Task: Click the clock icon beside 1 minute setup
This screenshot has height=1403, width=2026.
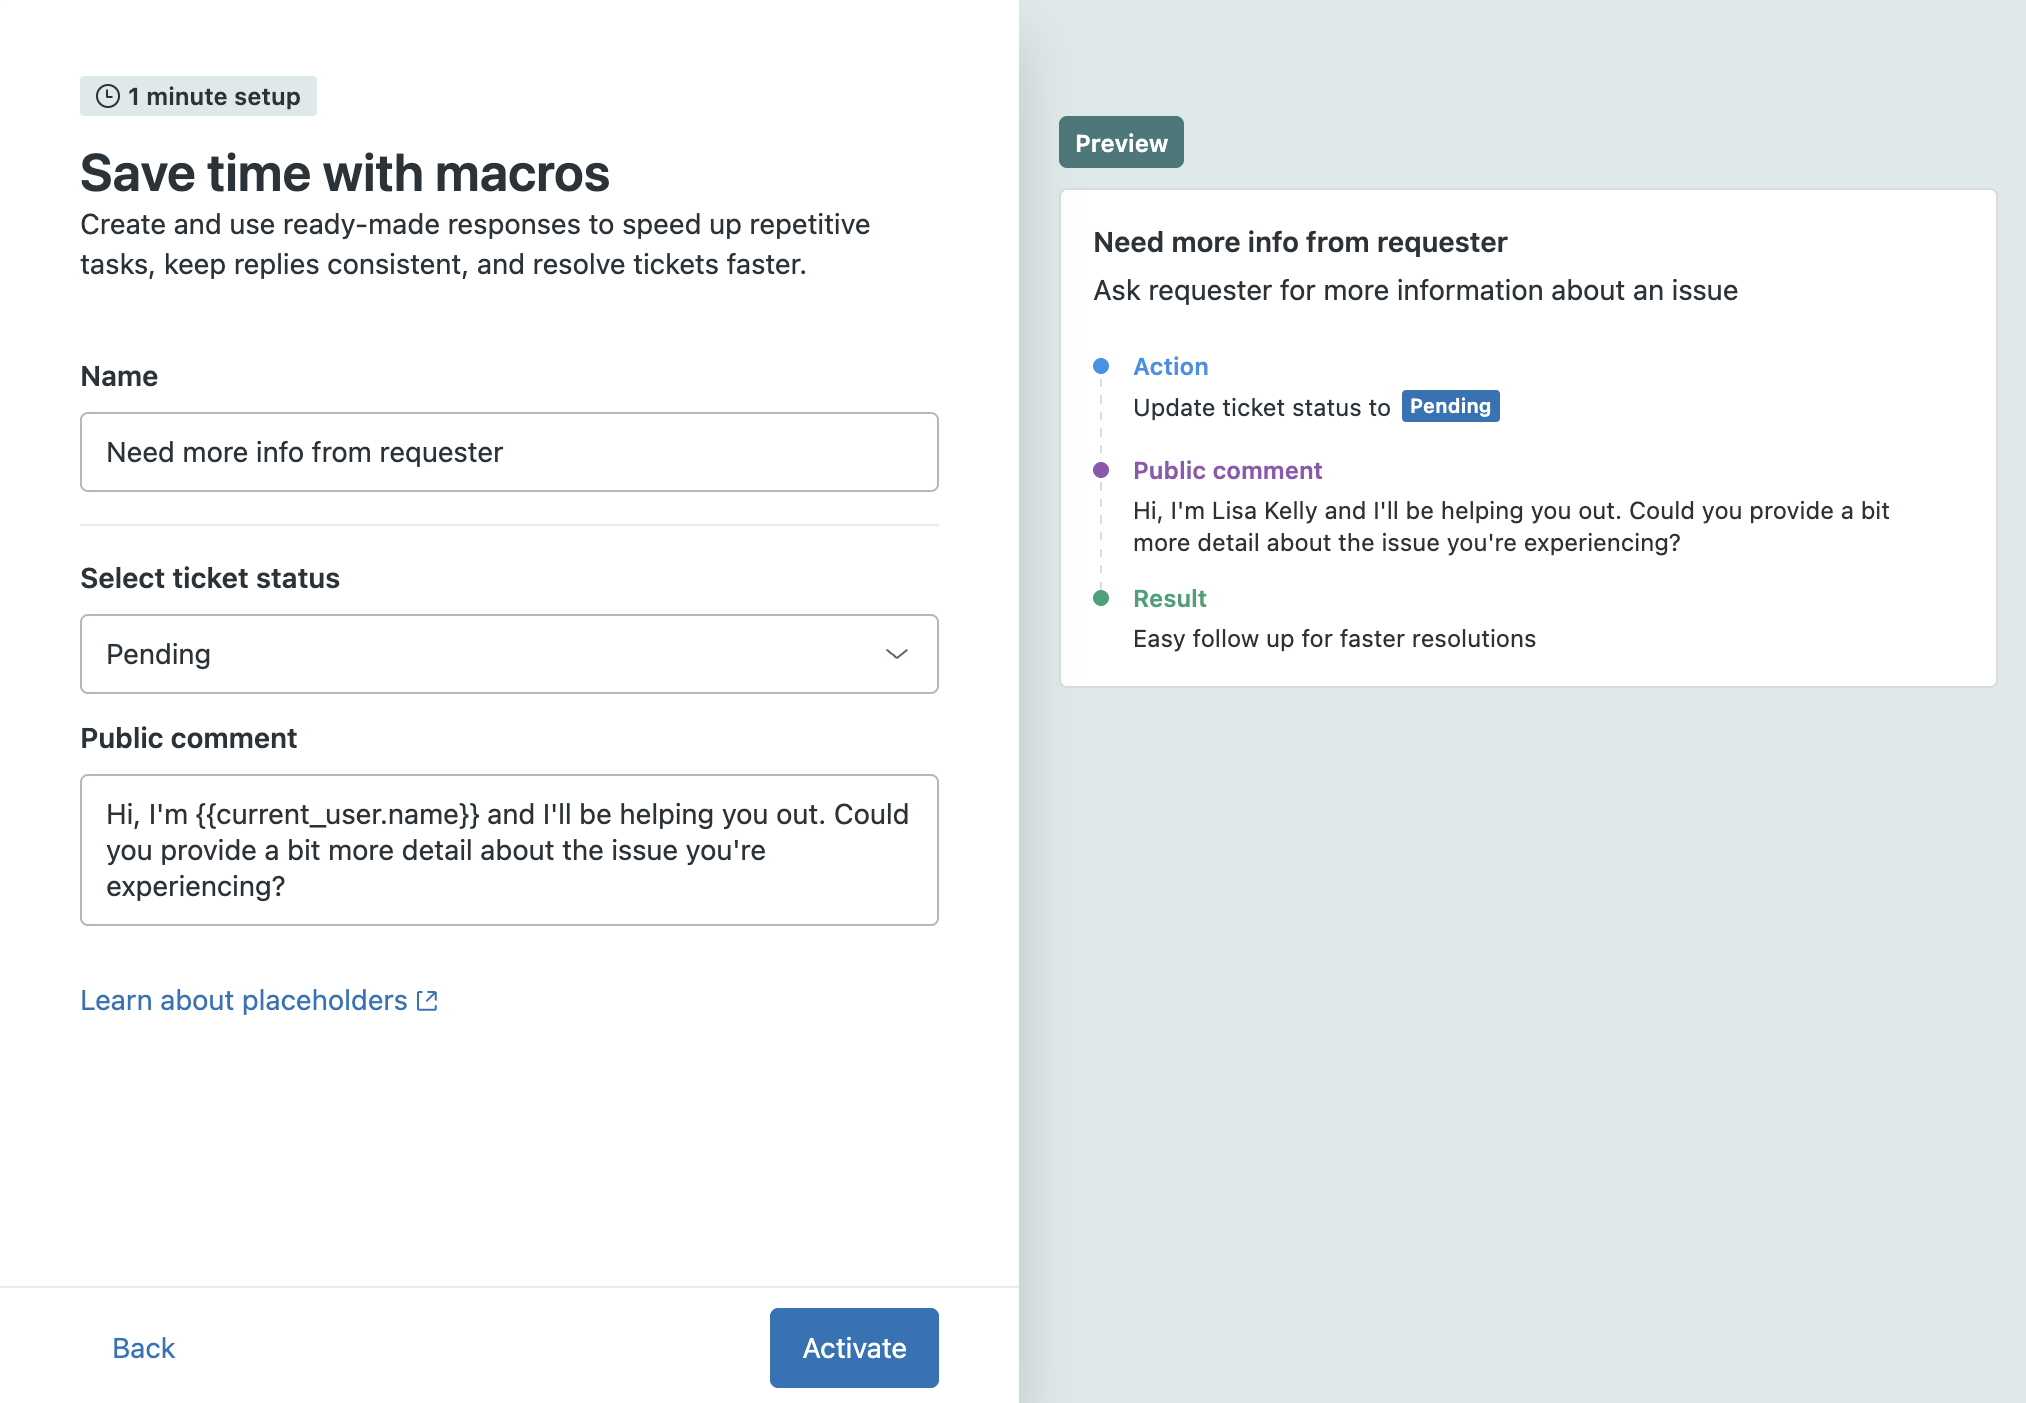Action: (x=108, y=96)
